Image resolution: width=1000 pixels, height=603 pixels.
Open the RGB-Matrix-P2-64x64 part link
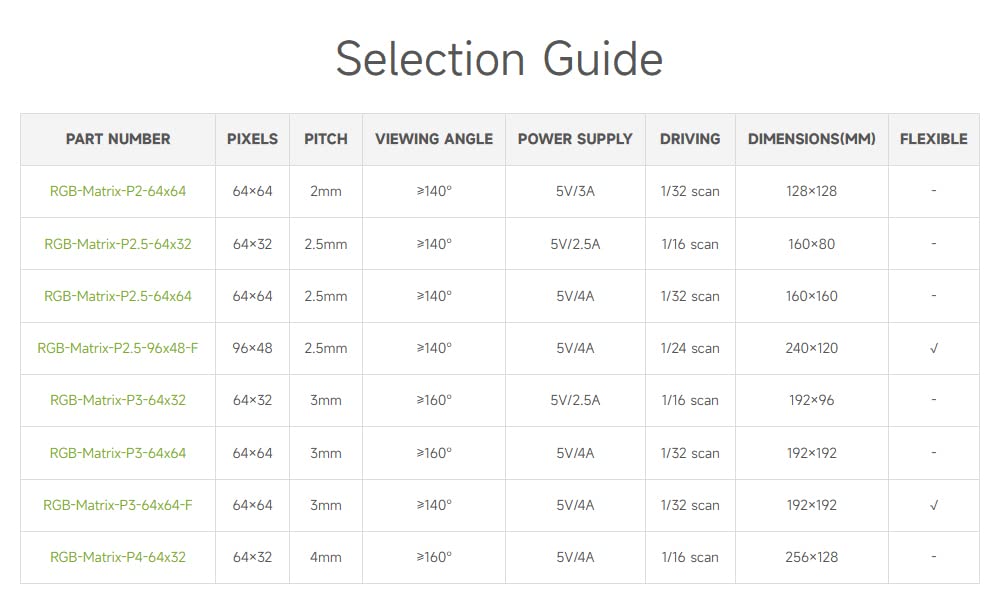point(118,191)
